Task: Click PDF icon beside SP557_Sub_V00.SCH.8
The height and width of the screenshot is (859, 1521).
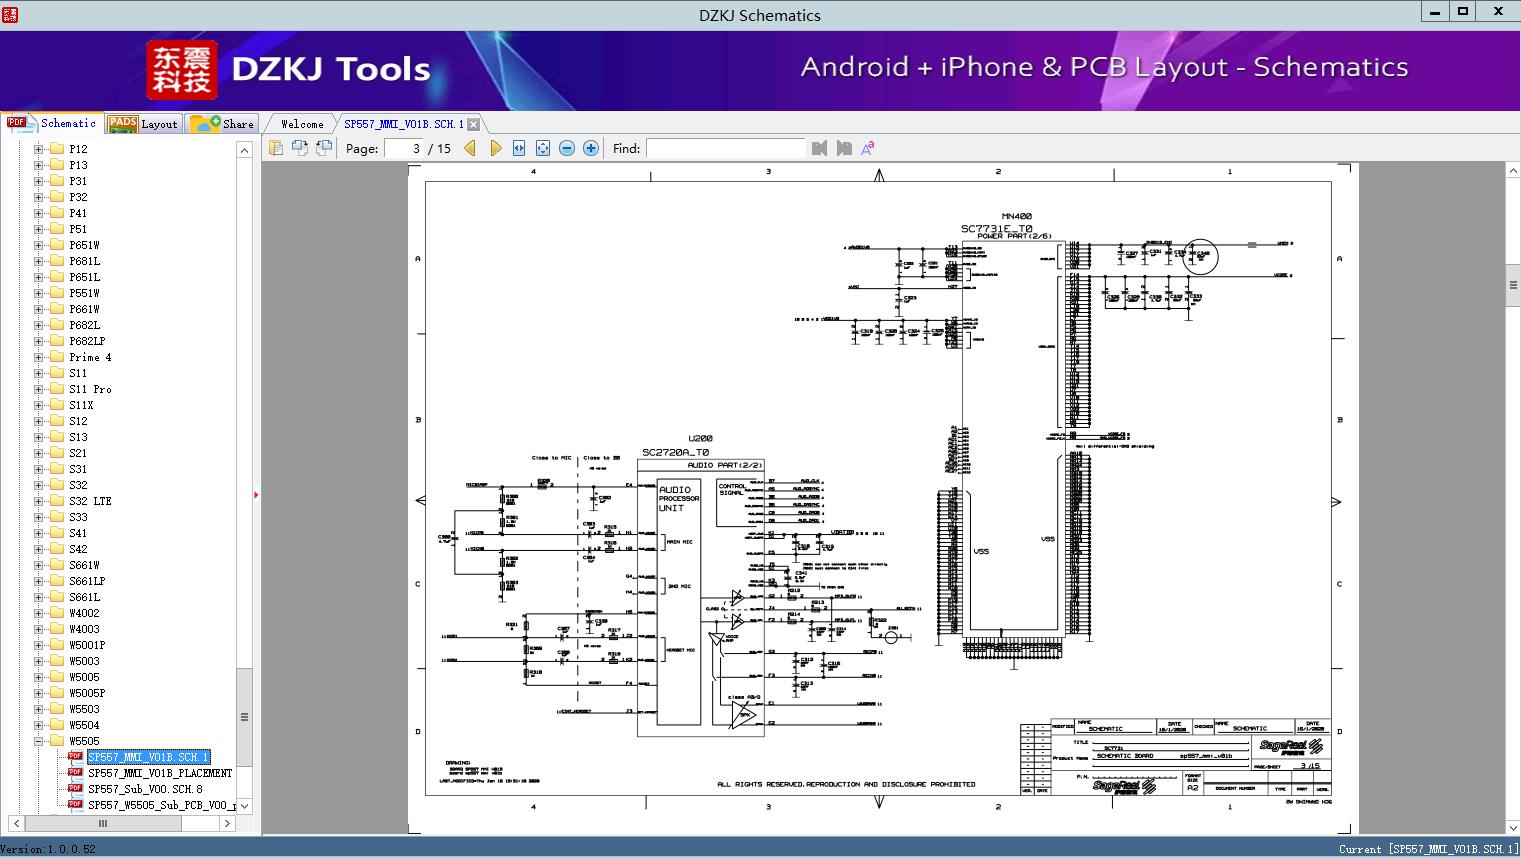Action: [75, 789]
